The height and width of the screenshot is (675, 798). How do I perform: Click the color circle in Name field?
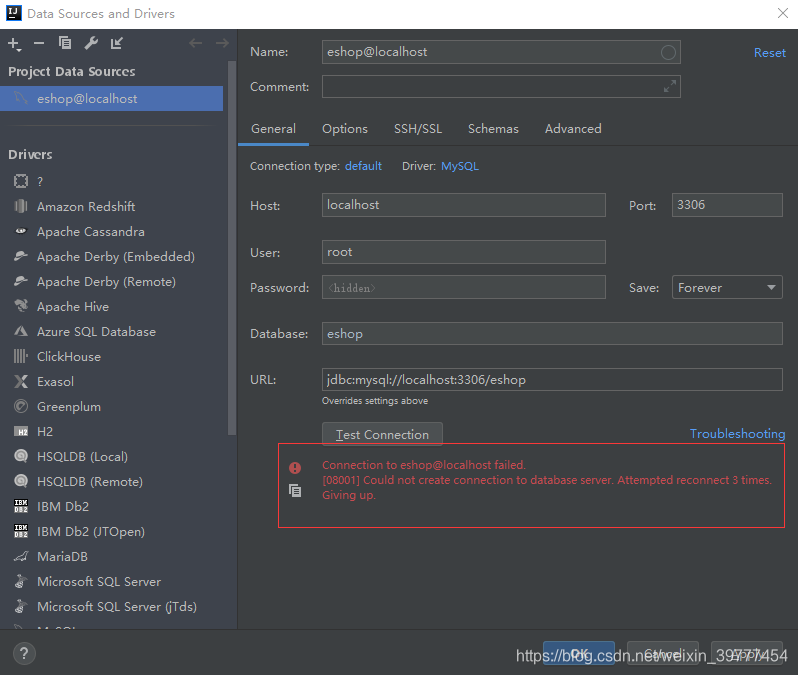(668, 52)
